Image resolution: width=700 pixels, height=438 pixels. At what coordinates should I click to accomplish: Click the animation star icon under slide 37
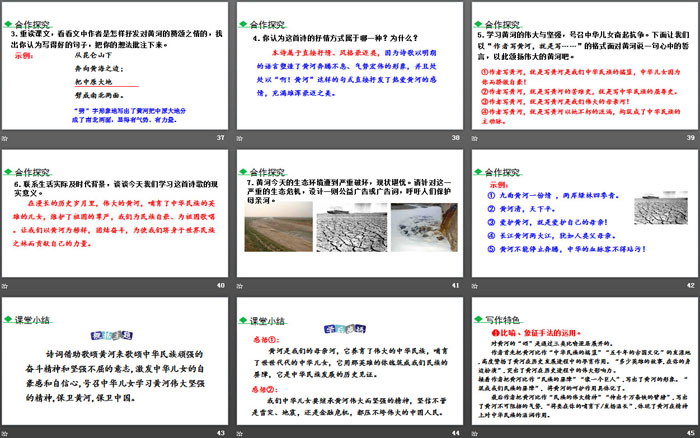[4, 138]
